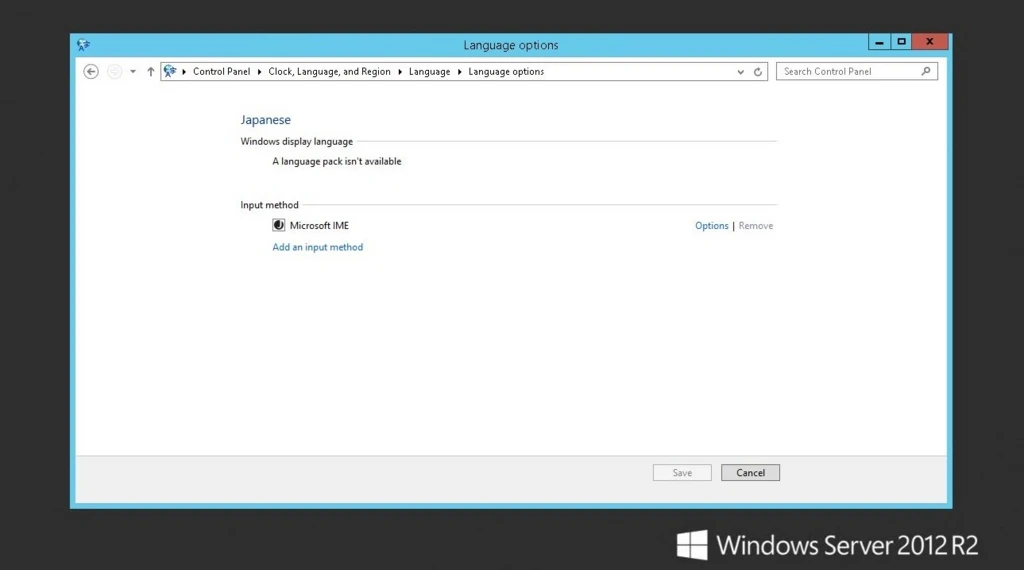The height and width of the screenshot is (570, 1024).
Task: Open address bar history dropdown
Action: [741, 72]
